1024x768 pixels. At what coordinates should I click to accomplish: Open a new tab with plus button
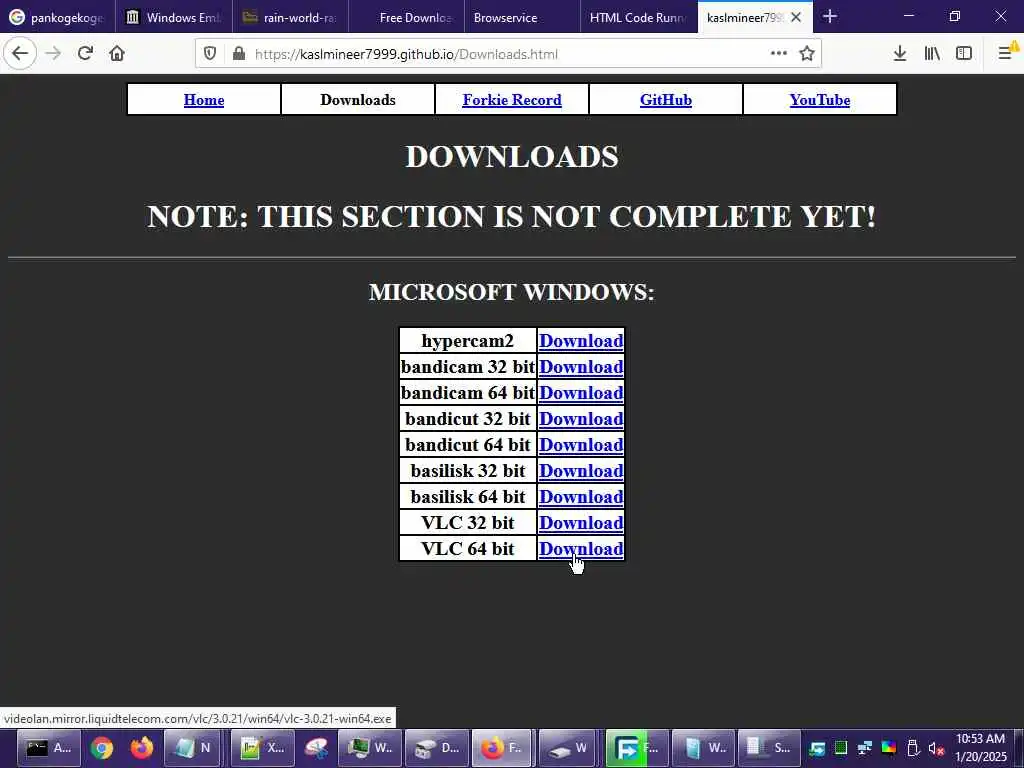[x=829, y=16]
